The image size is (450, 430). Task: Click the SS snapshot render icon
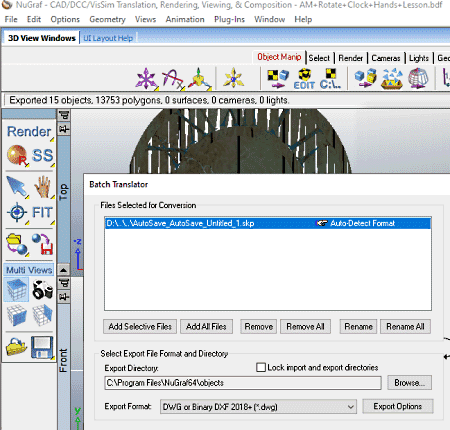[42, 155]
